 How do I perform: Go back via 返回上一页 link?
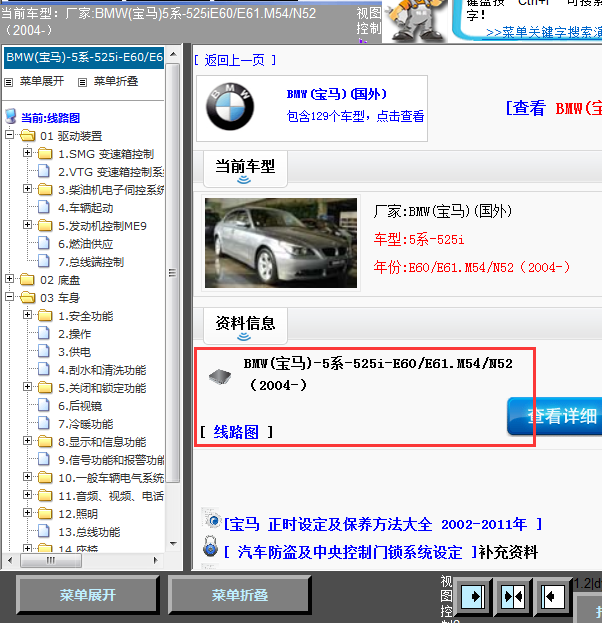(235, 60)
